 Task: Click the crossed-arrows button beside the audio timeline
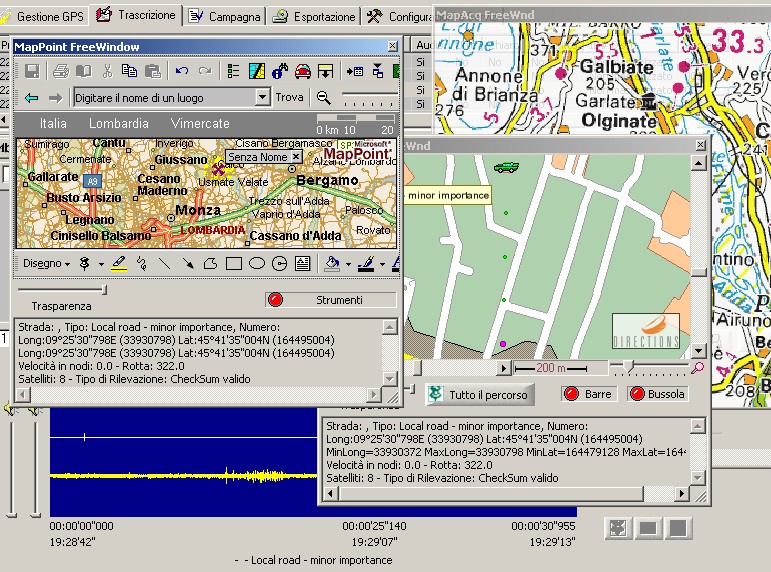[618, 528]
